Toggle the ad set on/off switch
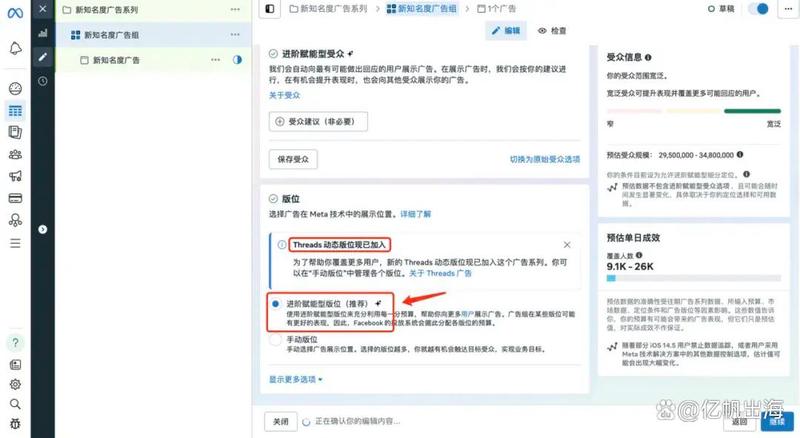 click(x=760, y=8)
